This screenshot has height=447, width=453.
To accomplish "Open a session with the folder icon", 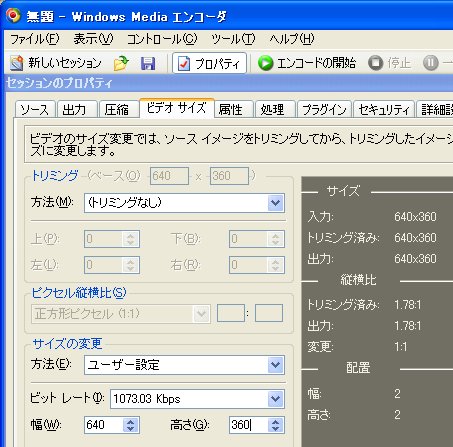I will click(121, 63).
